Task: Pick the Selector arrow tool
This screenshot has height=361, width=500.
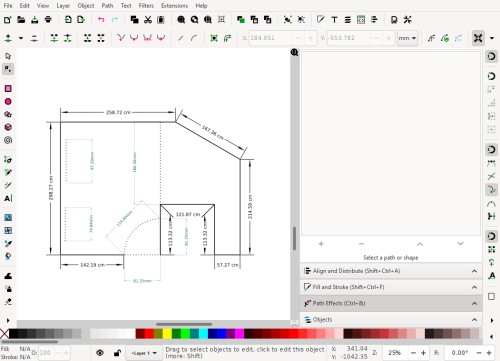Action: [8, 56]
